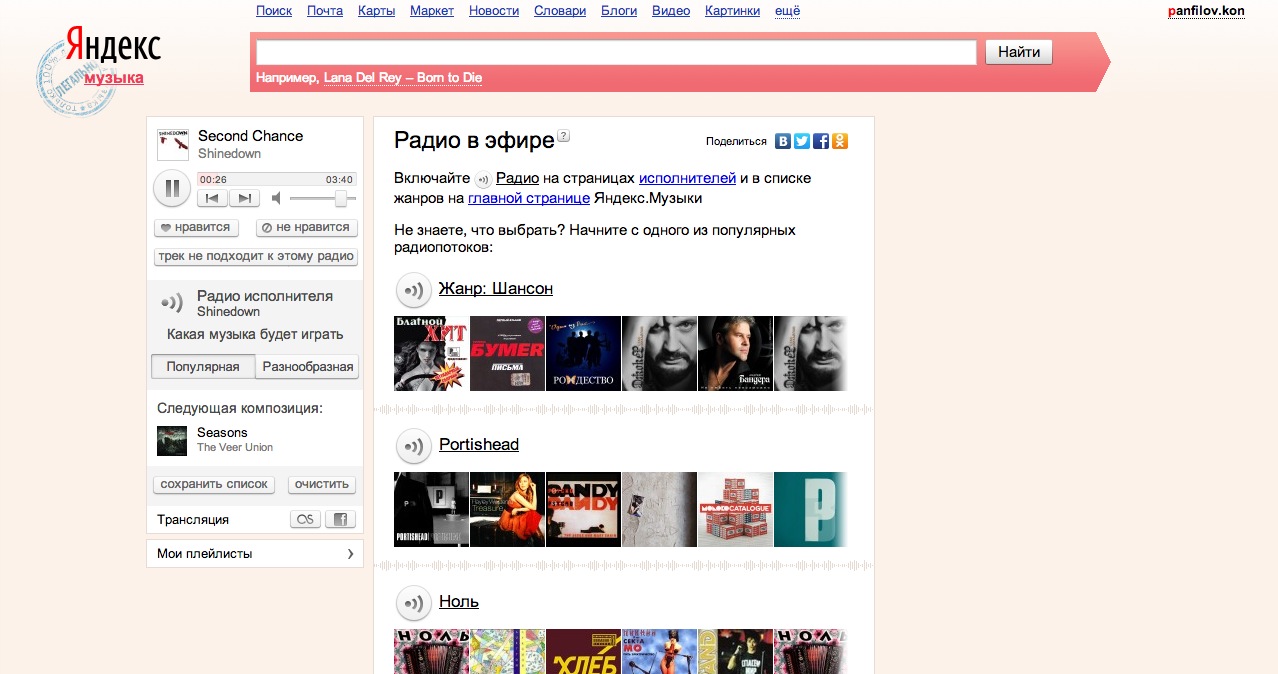Open the Жанр: Шансон link
The image size is (1278, 674).
[x=496, y=289]
